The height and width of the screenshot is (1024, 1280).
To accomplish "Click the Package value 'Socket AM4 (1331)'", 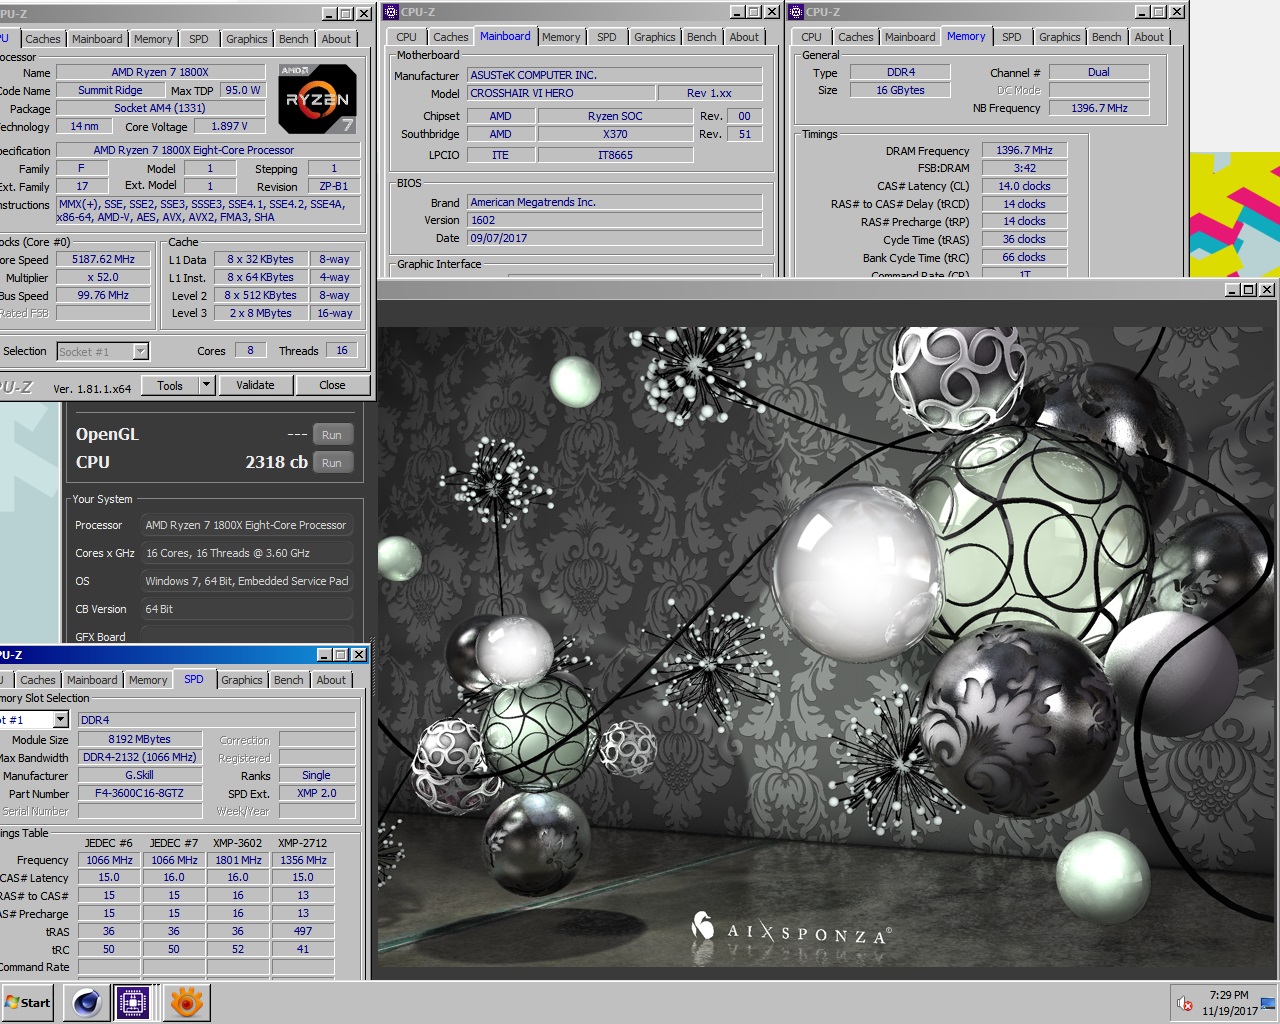I will [x=160, y=108].
